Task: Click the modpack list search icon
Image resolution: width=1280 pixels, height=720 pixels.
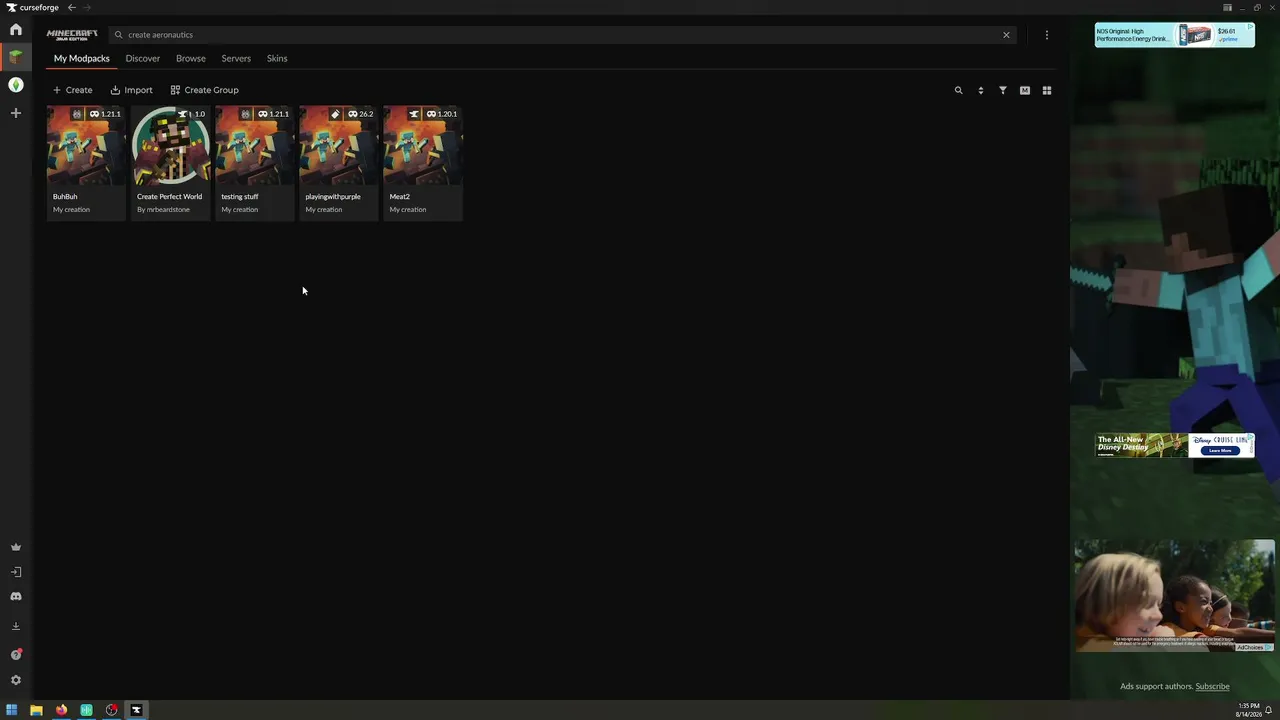Action: coord(958,90)
